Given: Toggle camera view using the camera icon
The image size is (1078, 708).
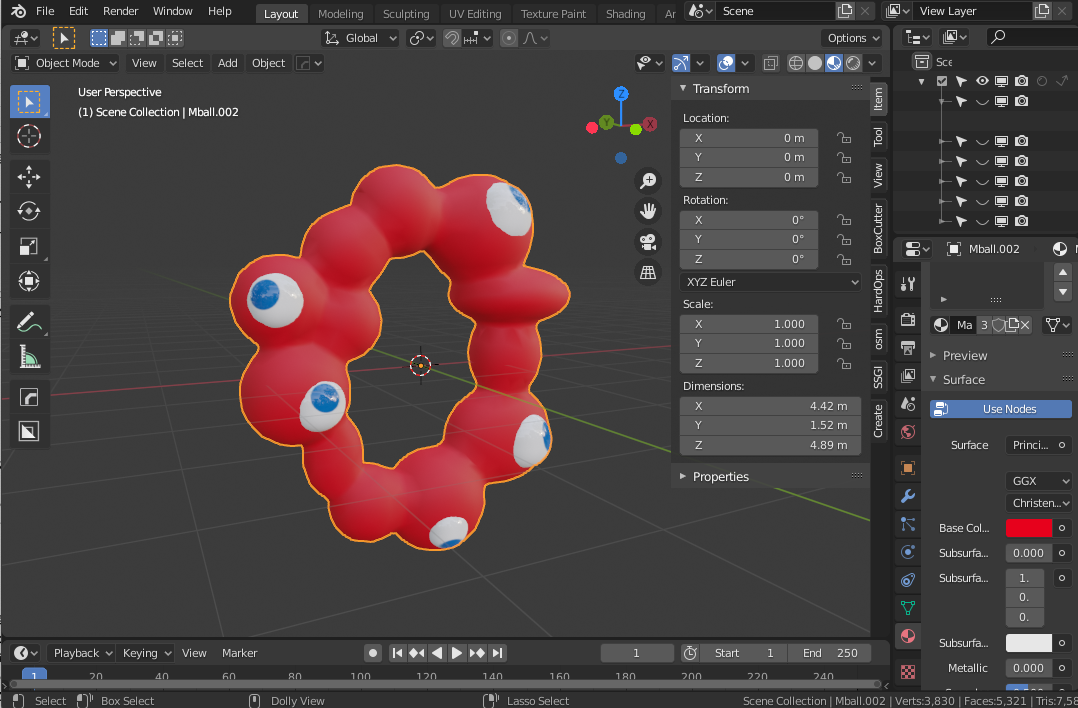Looking at the screenshot, I should pyautogui.click(x=648, y=242).
